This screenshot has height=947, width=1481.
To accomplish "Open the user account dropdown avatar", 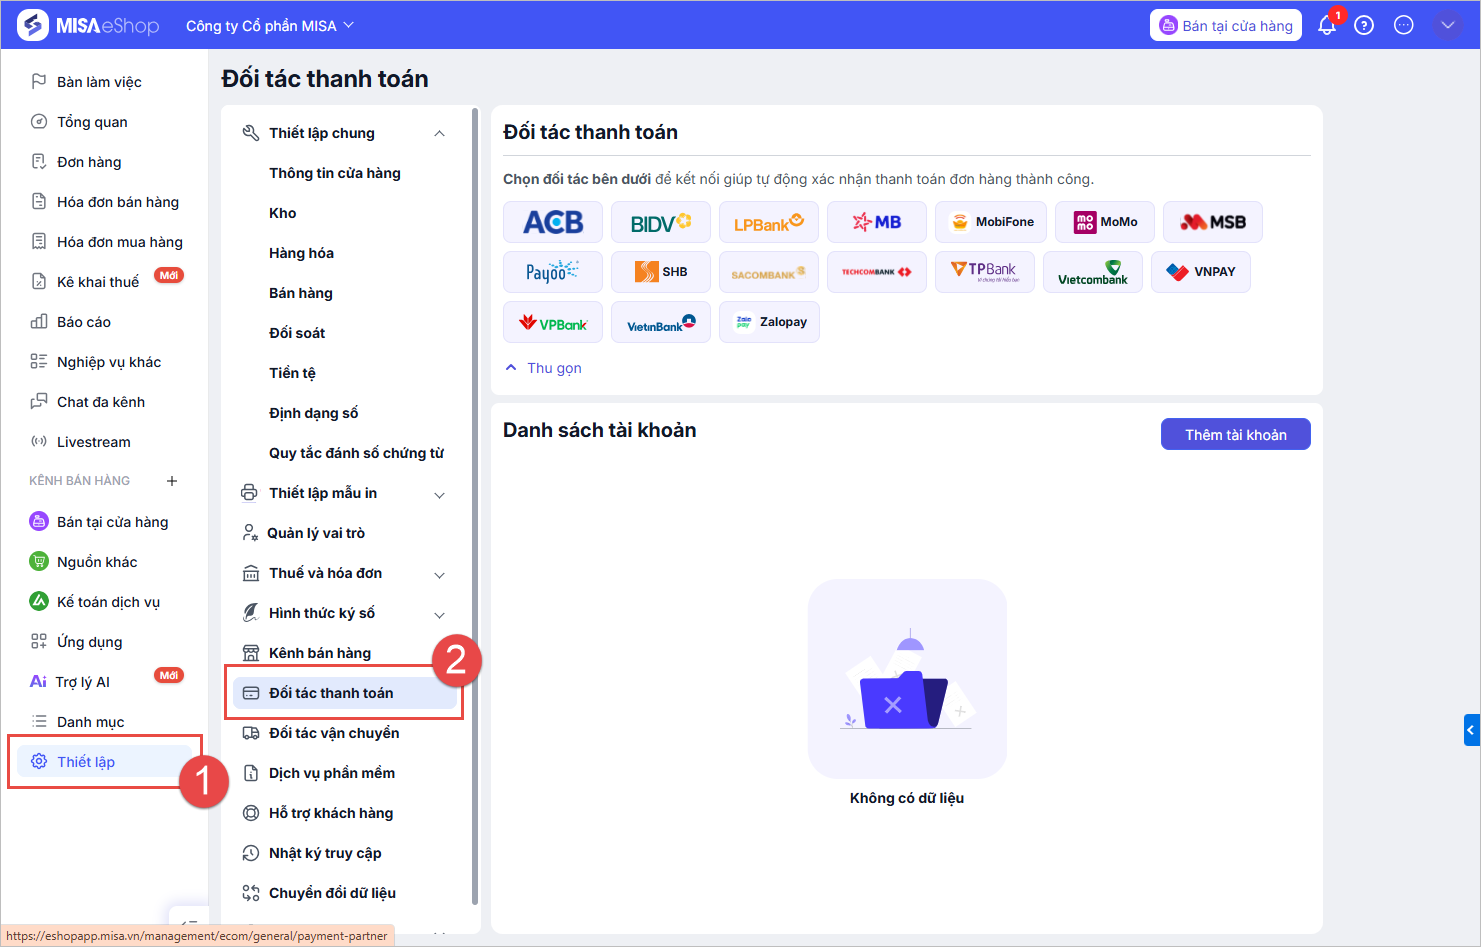I will click(1447, 25).
